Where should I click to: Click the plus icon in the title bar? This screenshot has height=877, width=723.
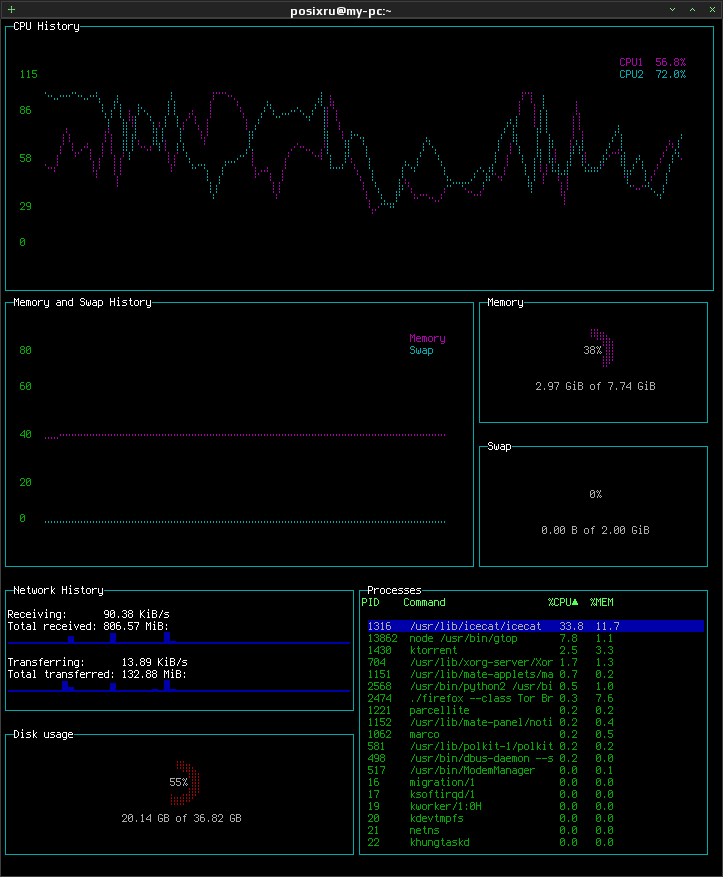(x=11, y=10)
